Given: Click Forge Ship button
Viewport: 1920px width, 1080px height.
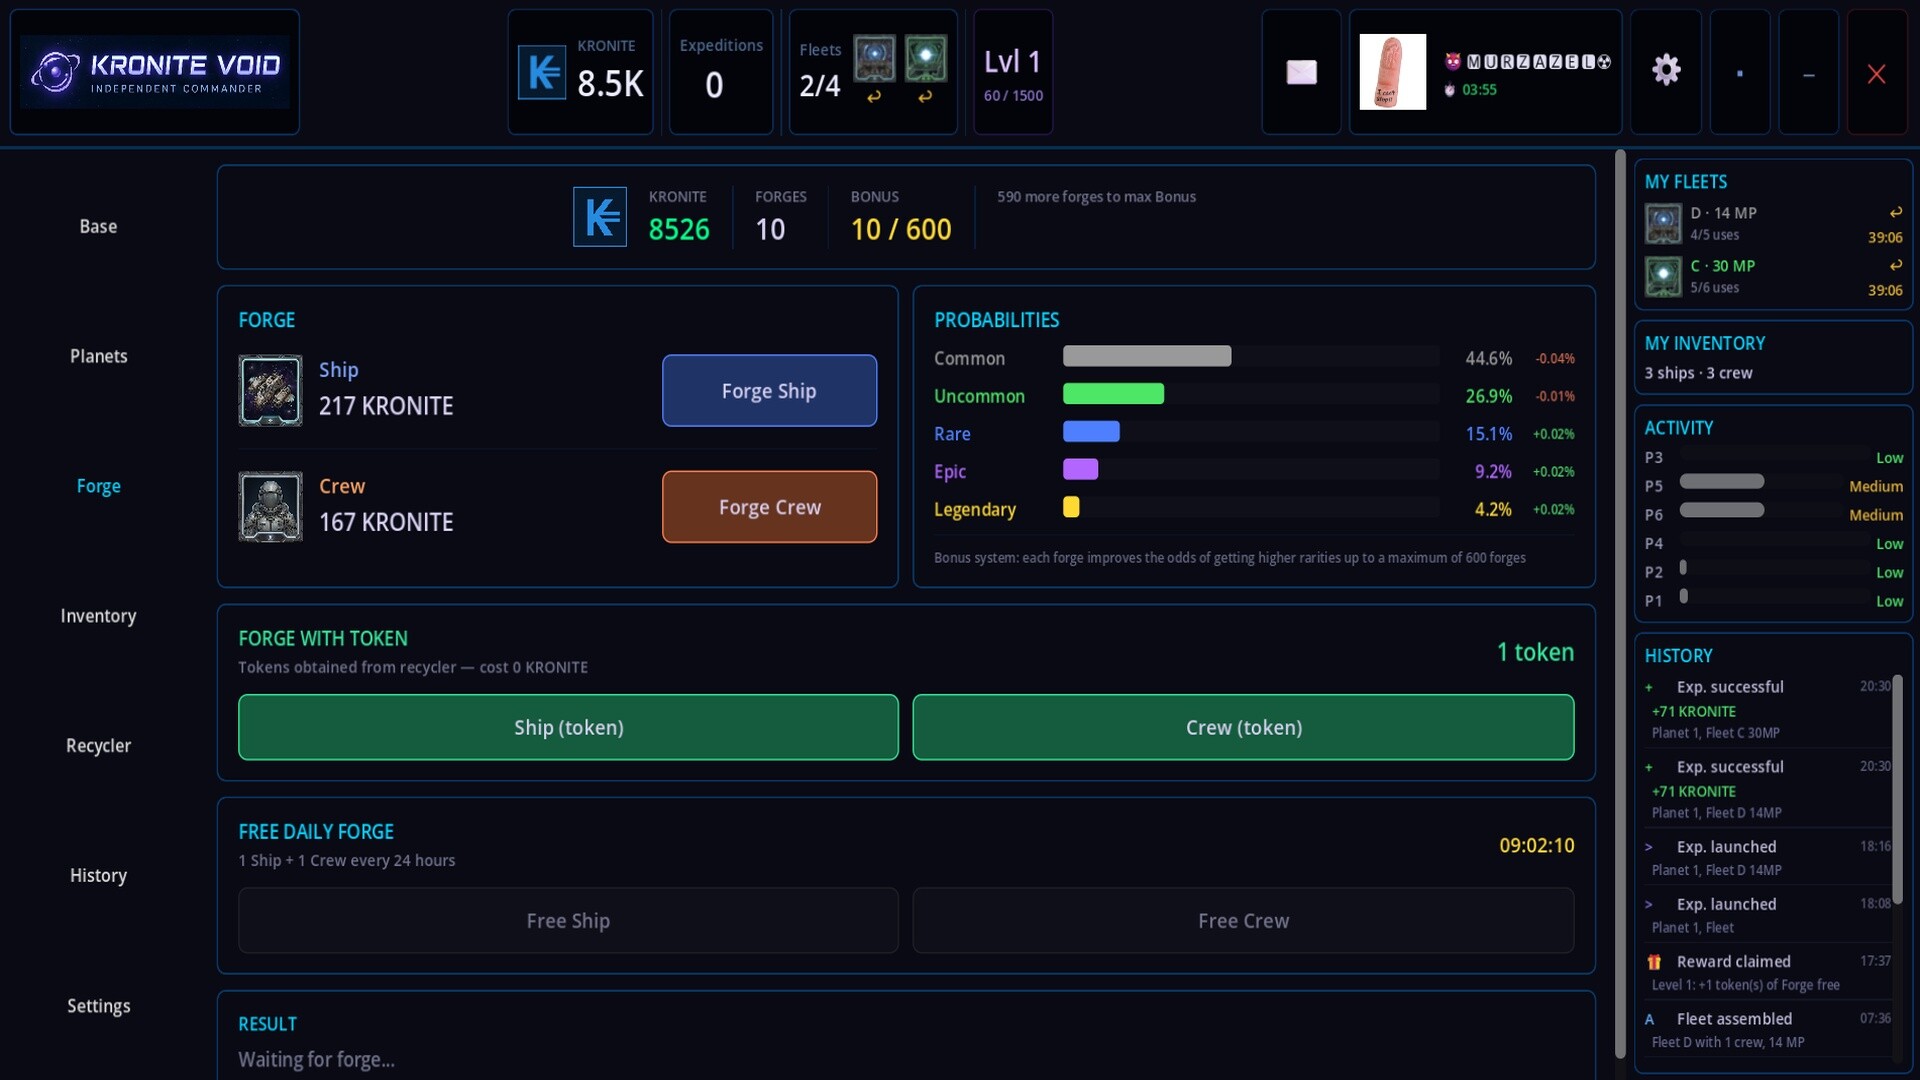Looking at the screenshot, I should 769,391.
